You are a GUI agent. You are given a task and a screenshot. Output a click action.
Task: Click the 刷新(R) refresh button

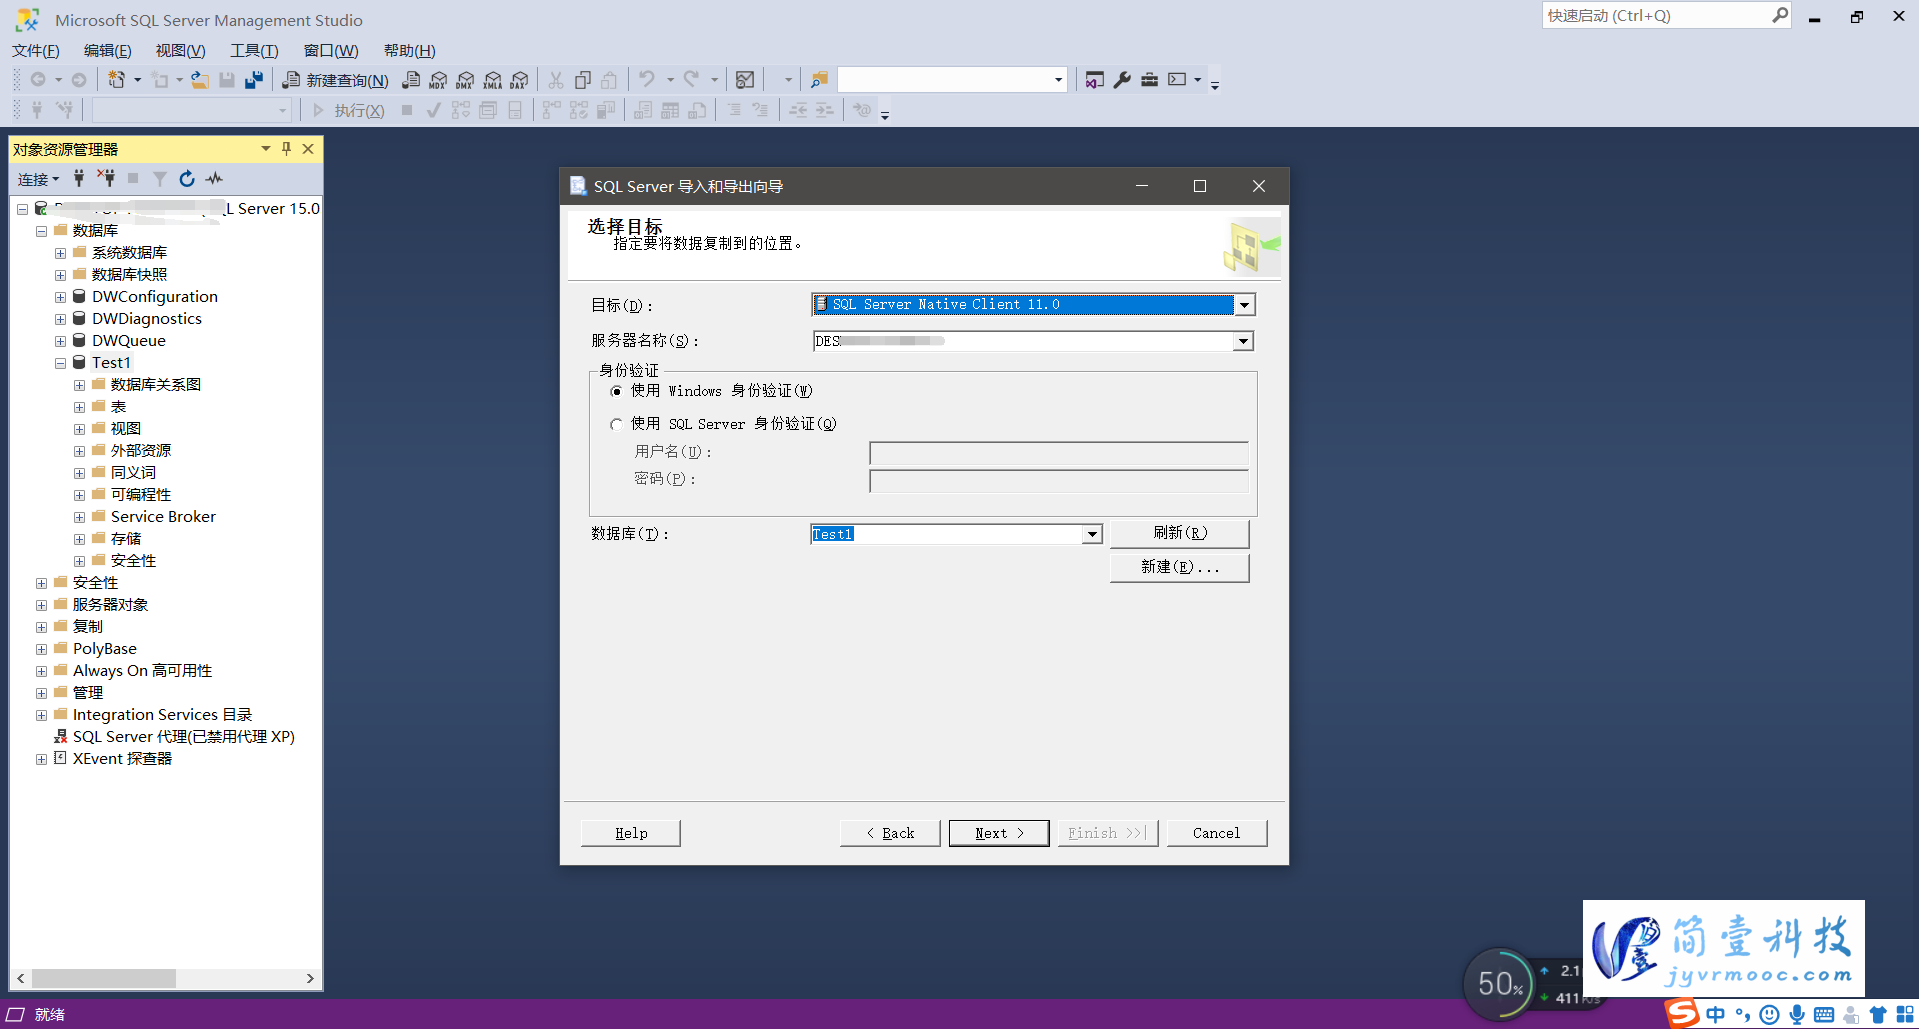tap(1180, 533)
